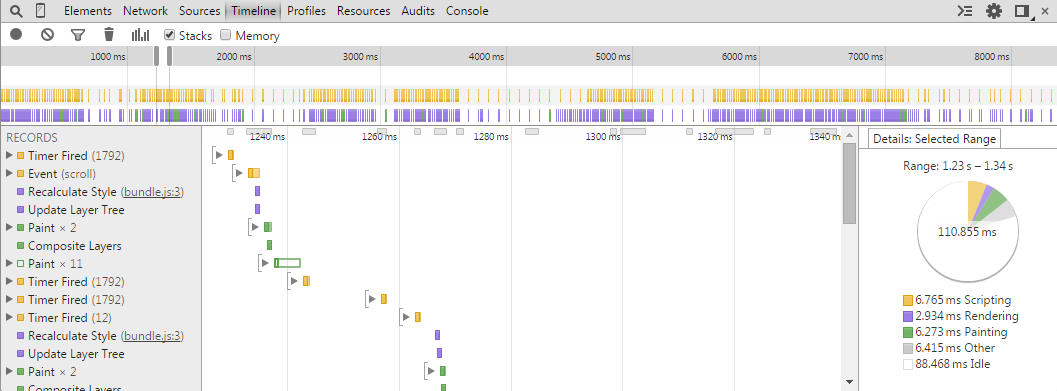Click the garbage collect trash icon
Screen dimensions: 1057x391
coord(109,34)
